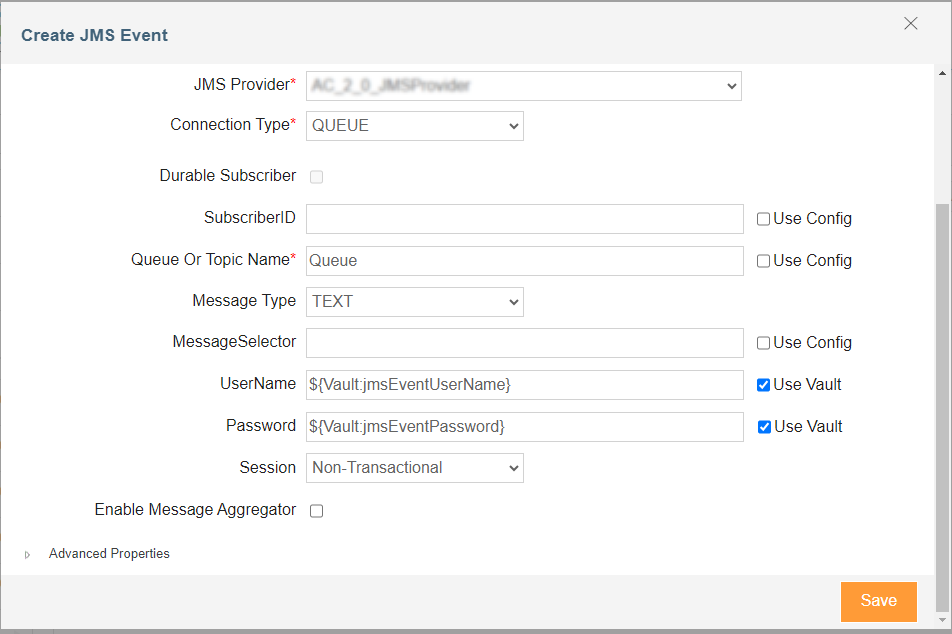Open the Session dropdown

[415, 468]
